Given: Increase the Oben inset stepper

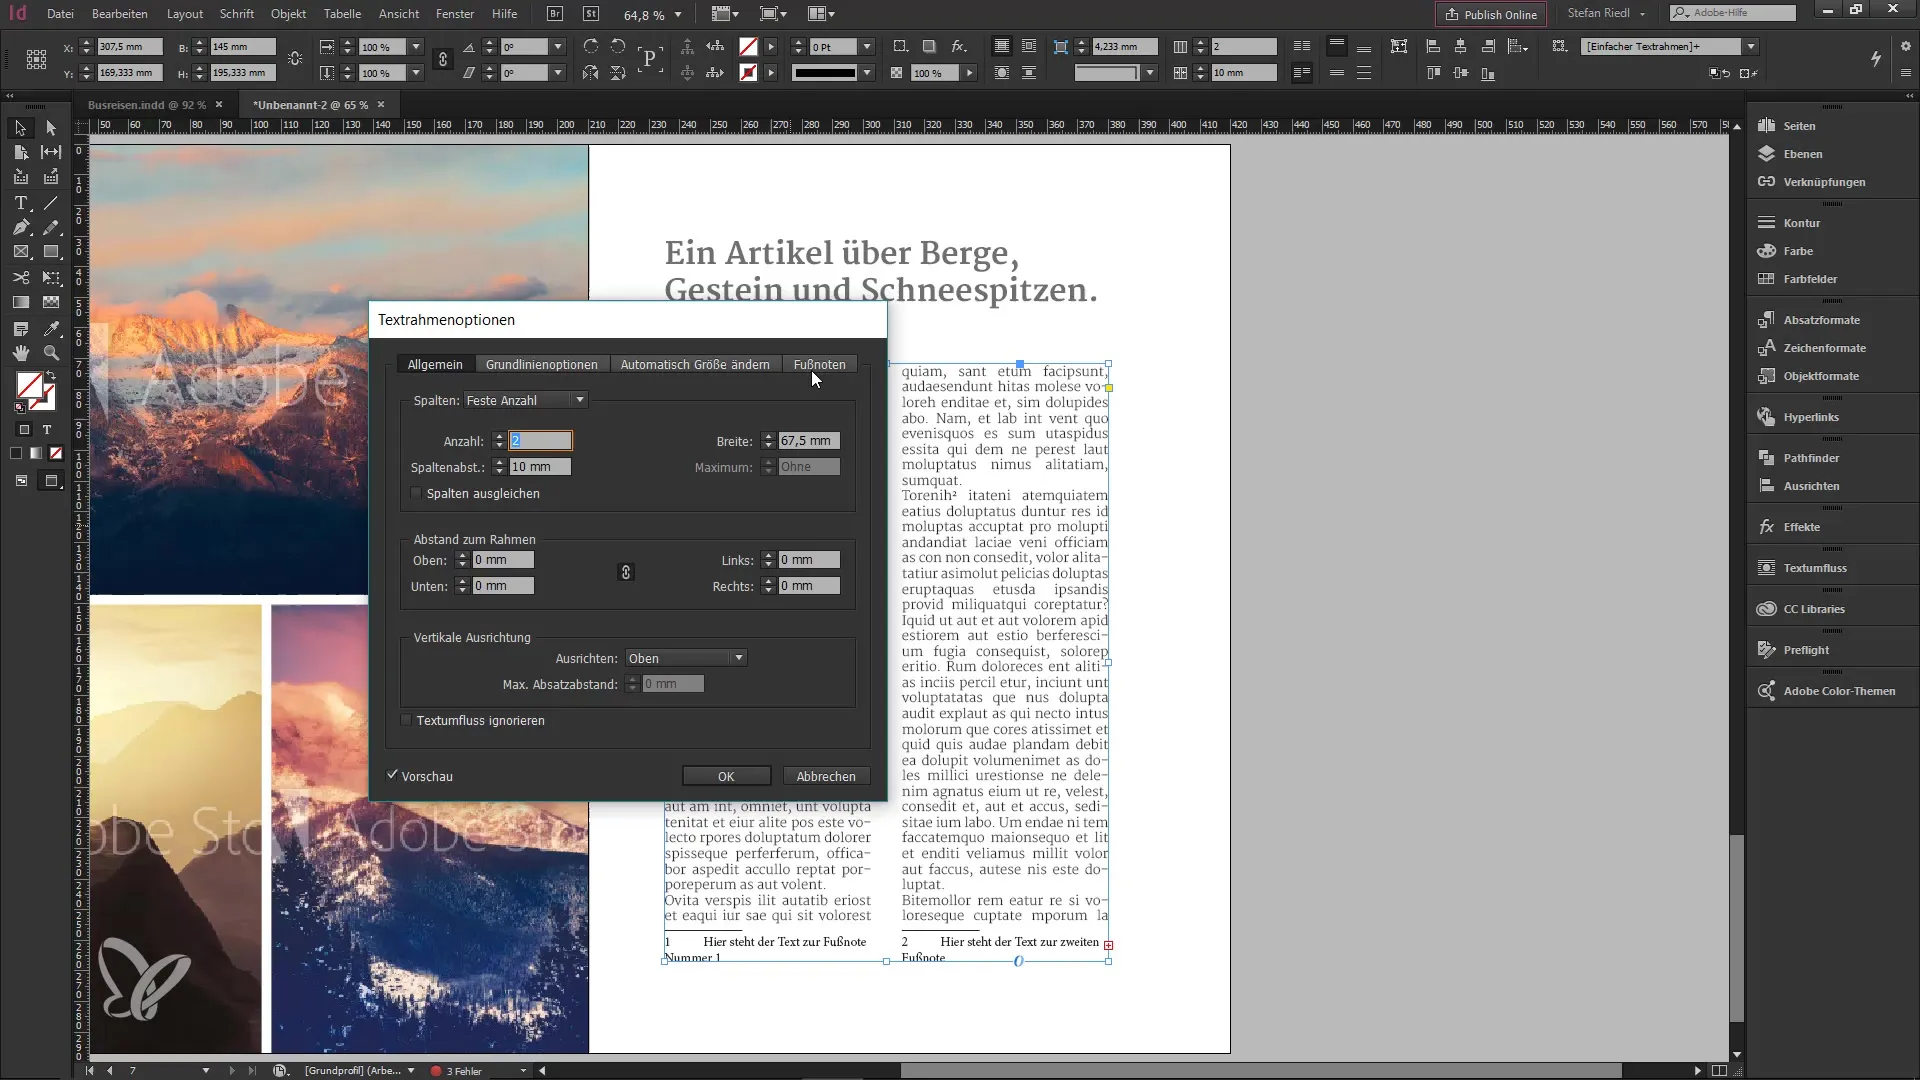Looking at the screenshot, I should pos(462,556).
